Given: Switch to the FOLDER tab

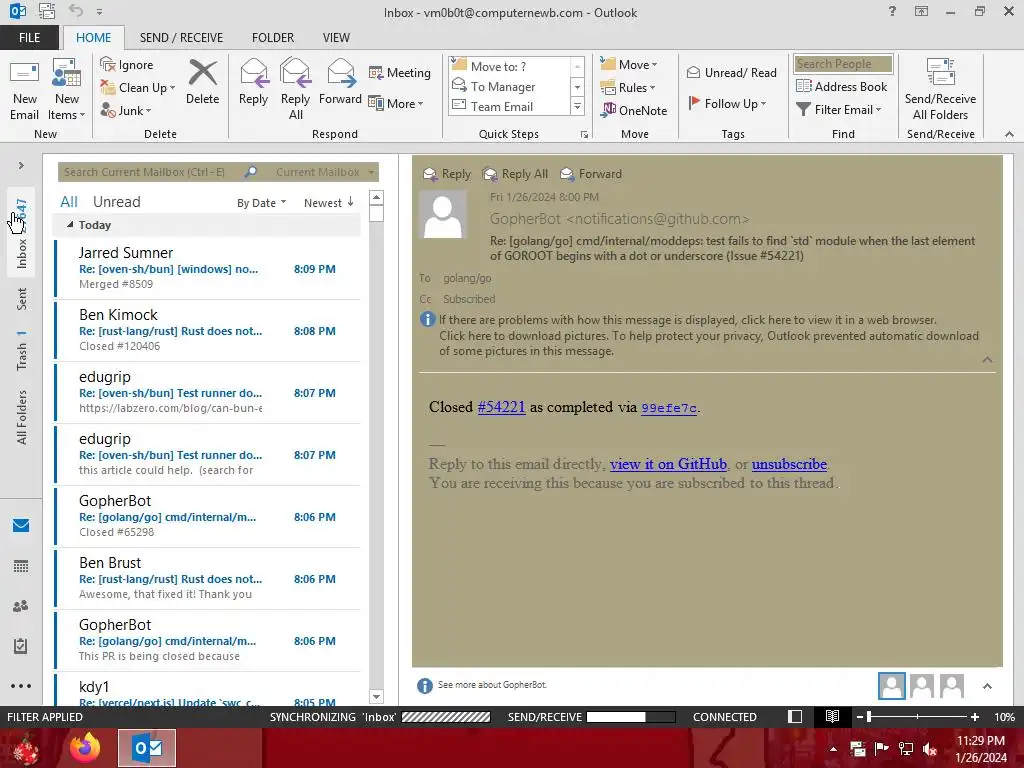Looking at the screenshot, I should pos(273,37).
